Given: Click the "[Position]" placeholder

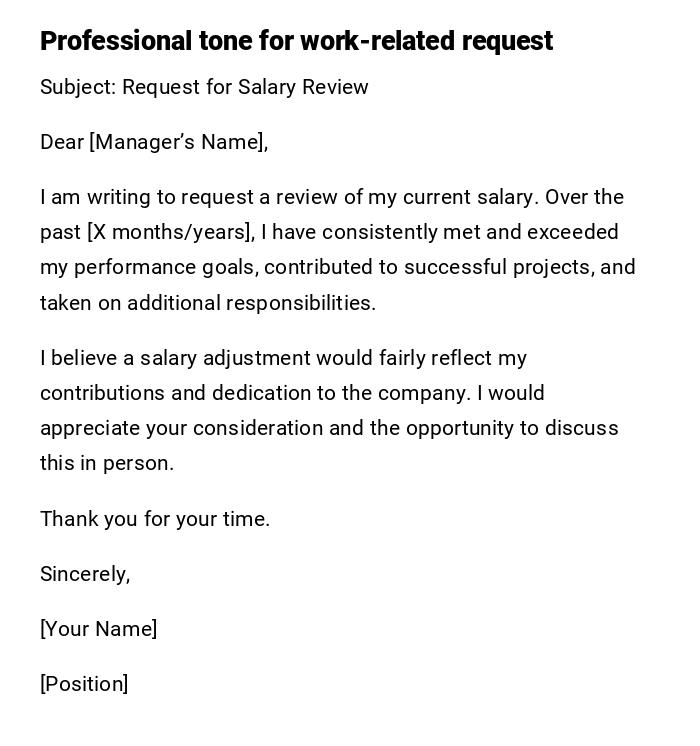Looking at the screenshot, I should (84, 684).
